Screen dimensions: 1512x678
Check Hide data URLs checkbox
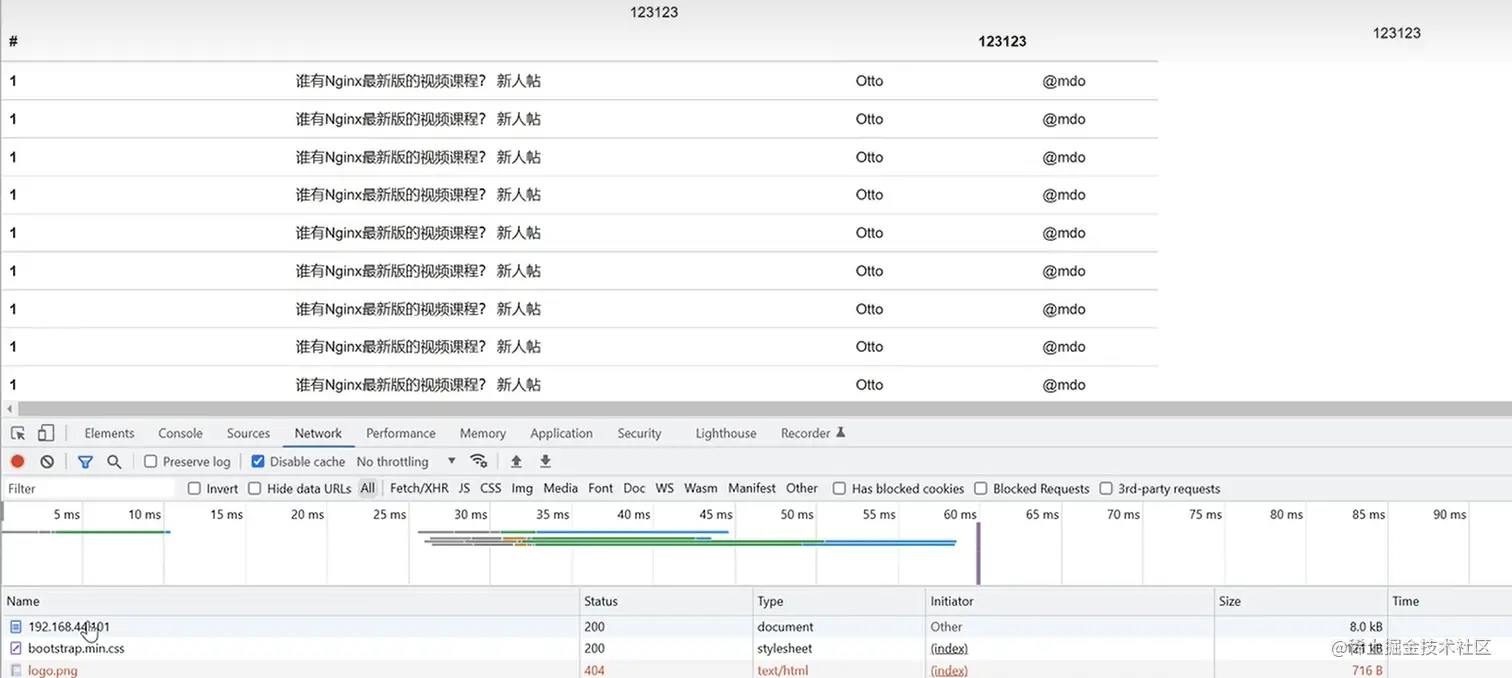coord(255,488)
